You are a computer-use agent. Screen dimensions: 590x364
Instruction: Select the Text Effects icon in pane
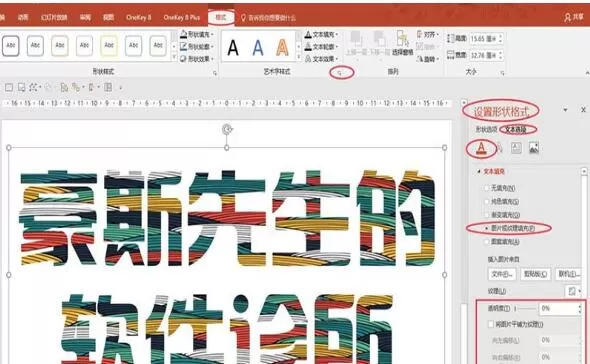pos(499,148)
